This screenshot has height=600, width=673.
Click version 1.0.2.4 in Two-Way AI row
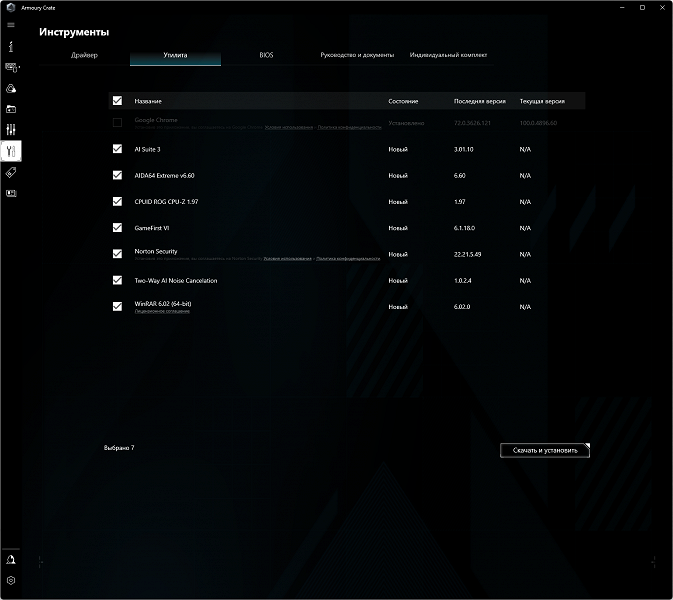tap(463, 281)
